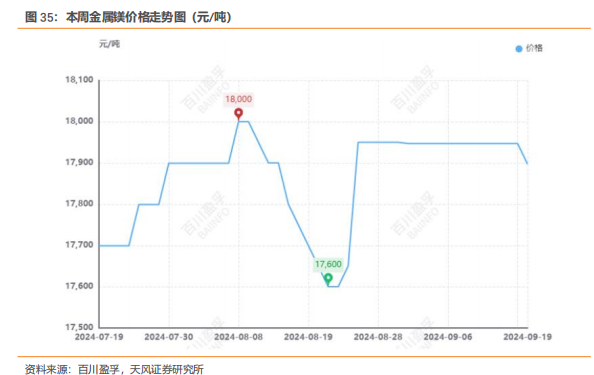Toggle the blue 价格 legend dot

click(x=519, y=49)
